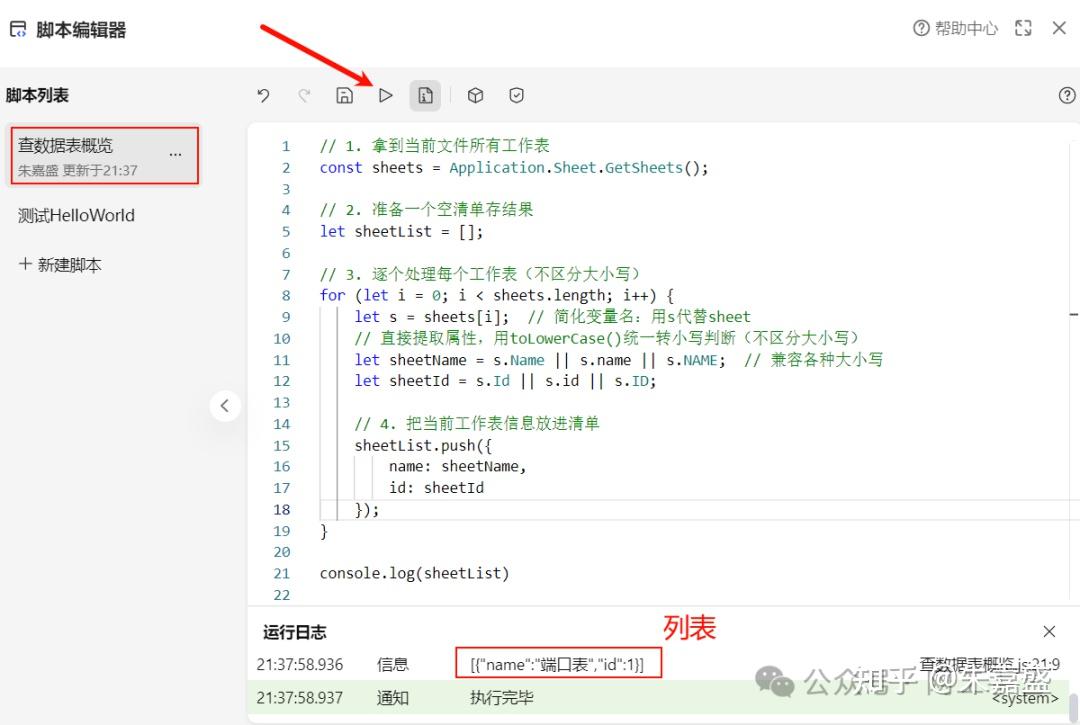Run the script with the play icon
This screenshot has width=1080, height=725.
coord(386,95)
